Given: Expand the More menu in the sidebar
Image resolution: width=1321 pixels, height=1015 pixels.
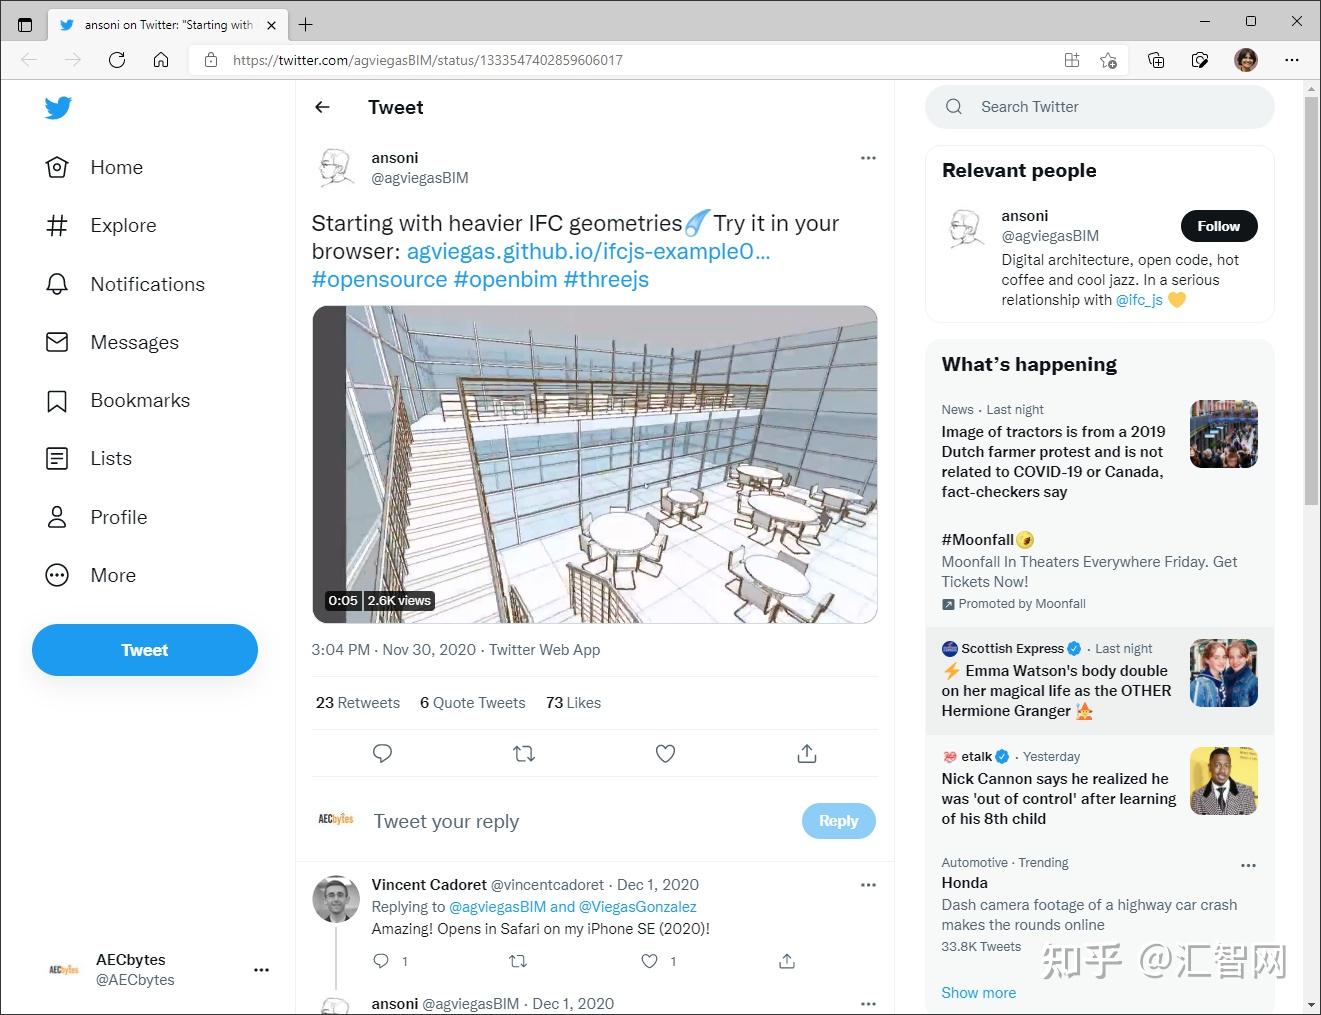Looking at the screenshot, I should coord(91,575).
